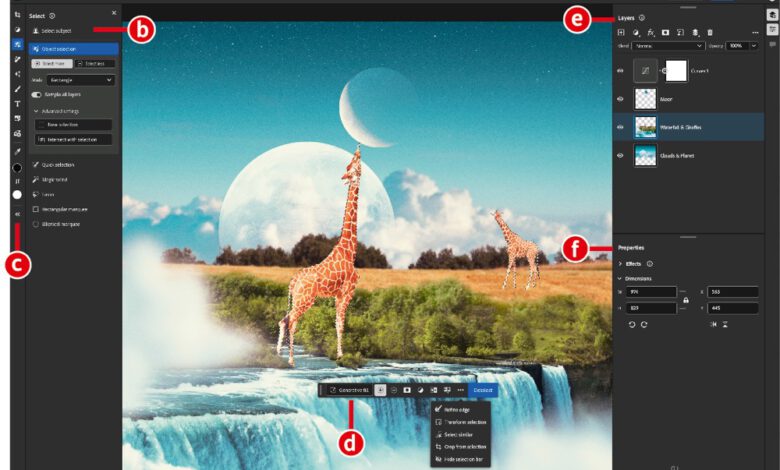Click the X position field in Dimensions
Viewport: 780px width, 470px height.
(733, 292)
